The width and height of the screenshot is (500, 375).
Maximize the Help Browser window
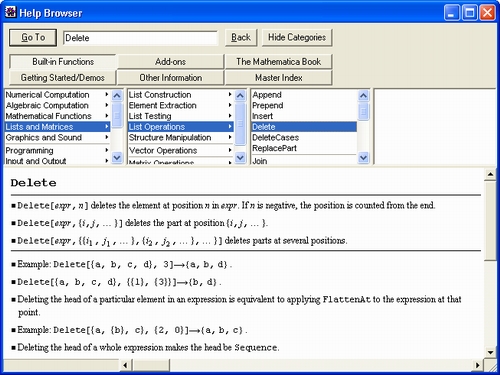coord(469,13)
